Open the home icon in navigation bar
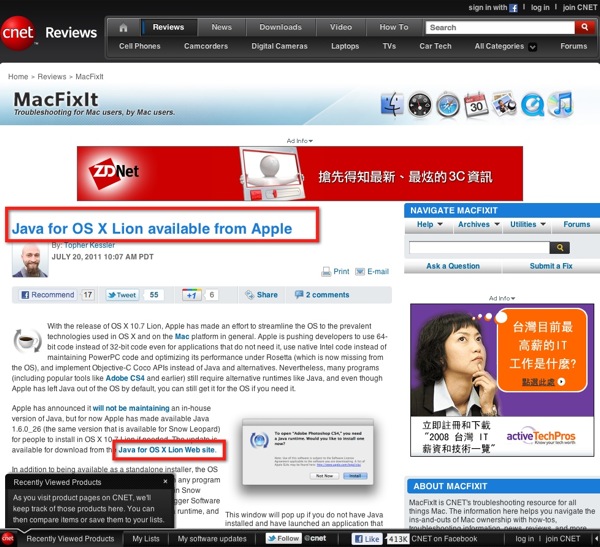Viewport: 600px width, 547px height. point(123,28)
